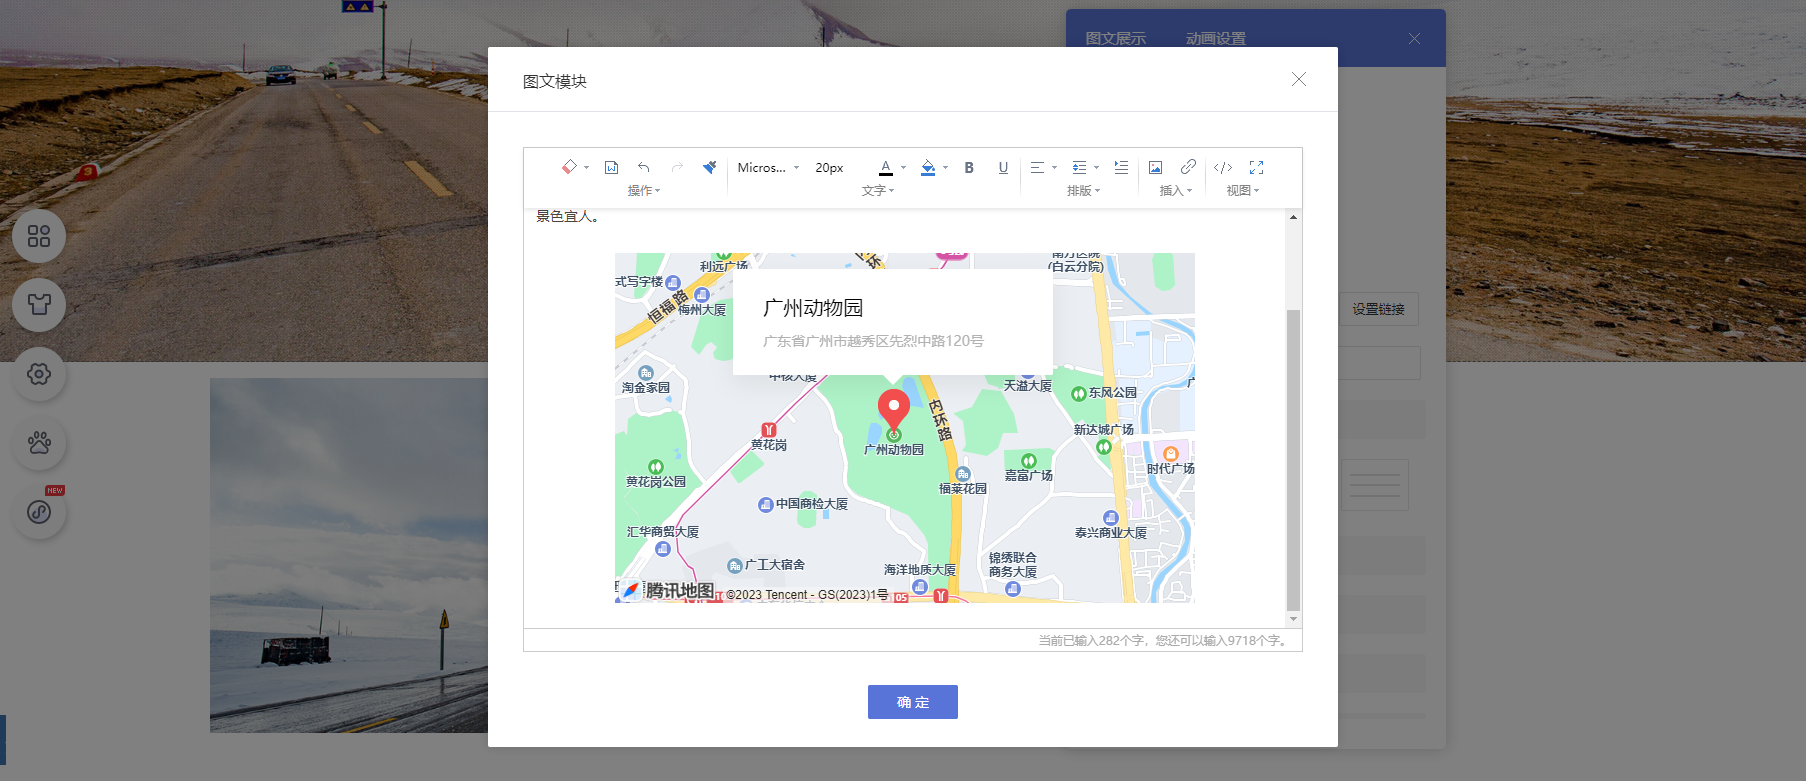This screenshot has height=781, width=1806.
Task: Close the background settings panel
Action: coord(1414,38)
